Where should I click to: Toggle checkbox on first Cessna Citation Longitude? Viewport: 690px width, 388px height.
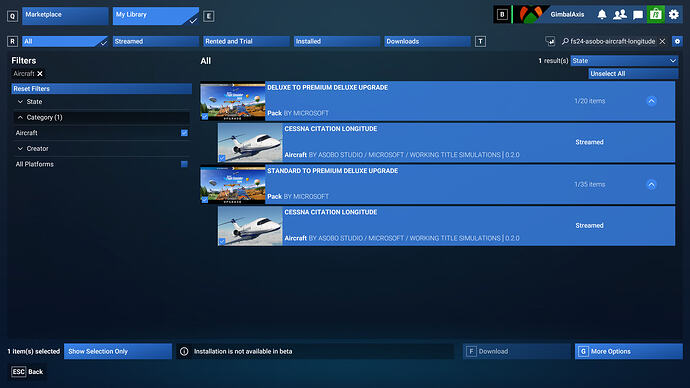coord(222,158)
